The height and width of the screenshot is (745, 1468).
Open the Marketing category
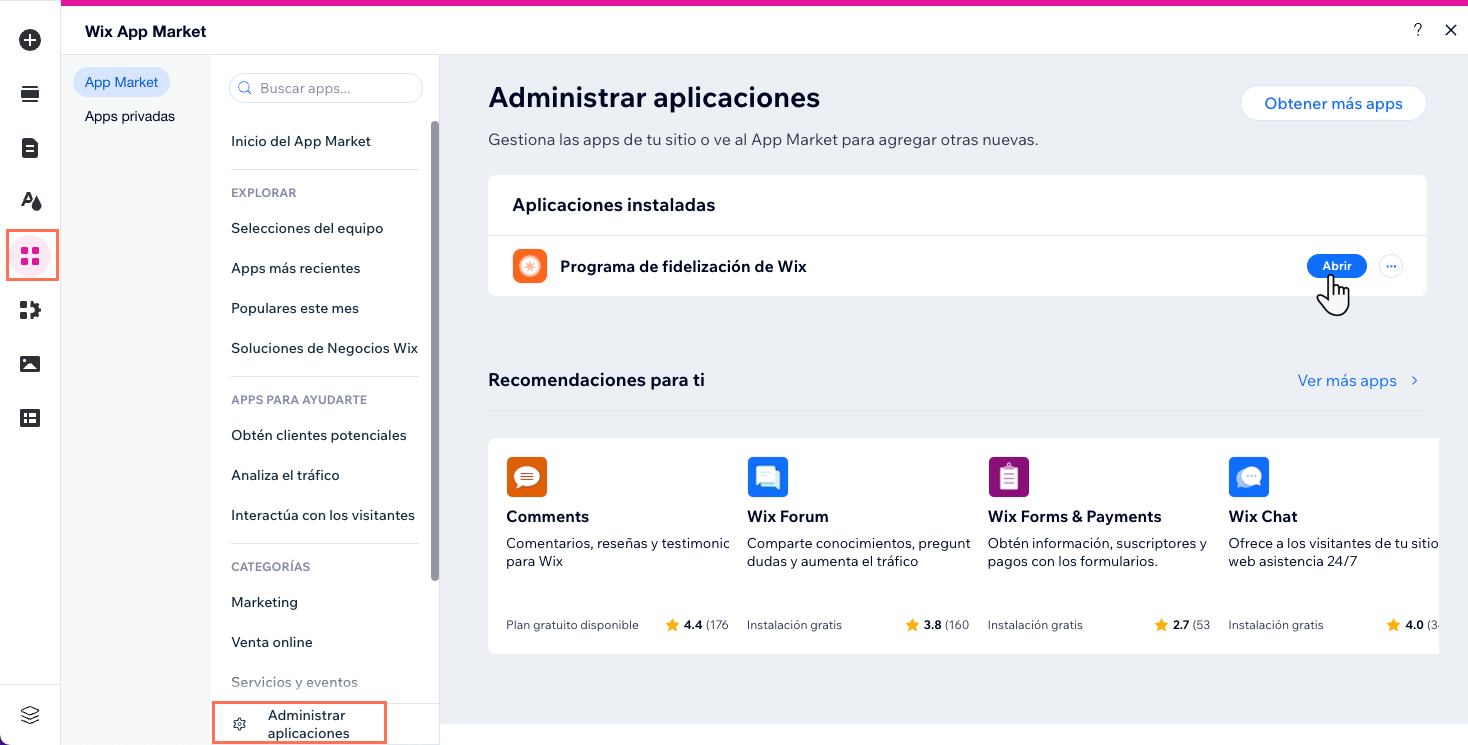(x=264, y=602)
